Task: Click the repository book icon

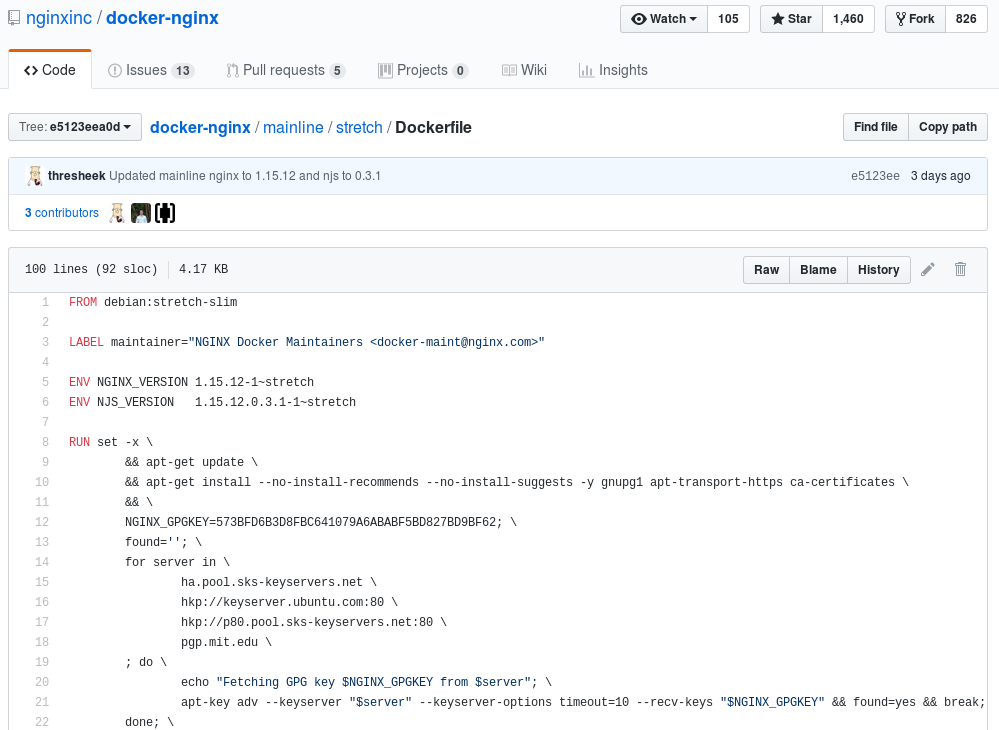Action: [14, 18]
